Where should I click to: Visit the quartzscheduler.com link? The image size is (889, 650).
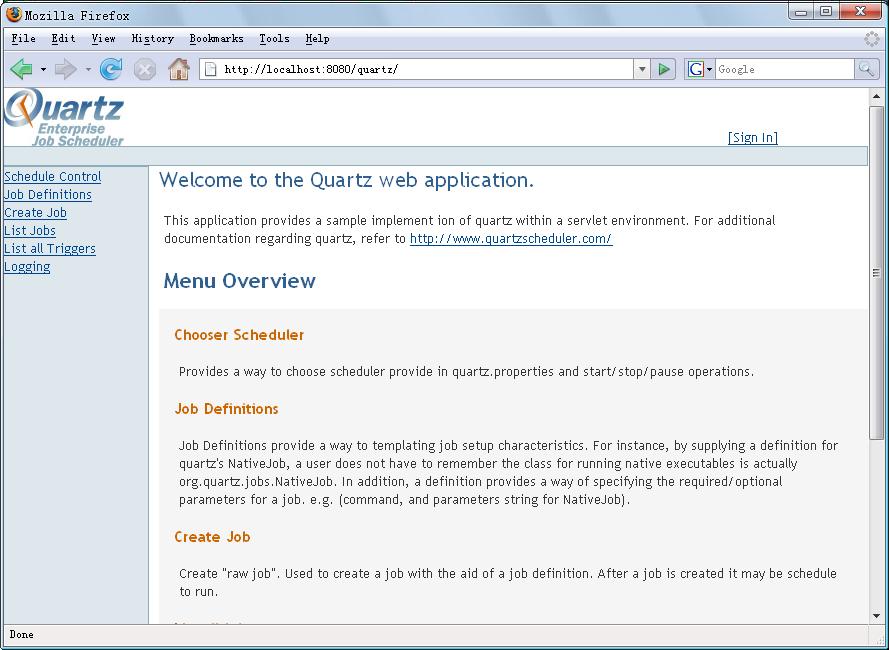click(x=511, y=239)
